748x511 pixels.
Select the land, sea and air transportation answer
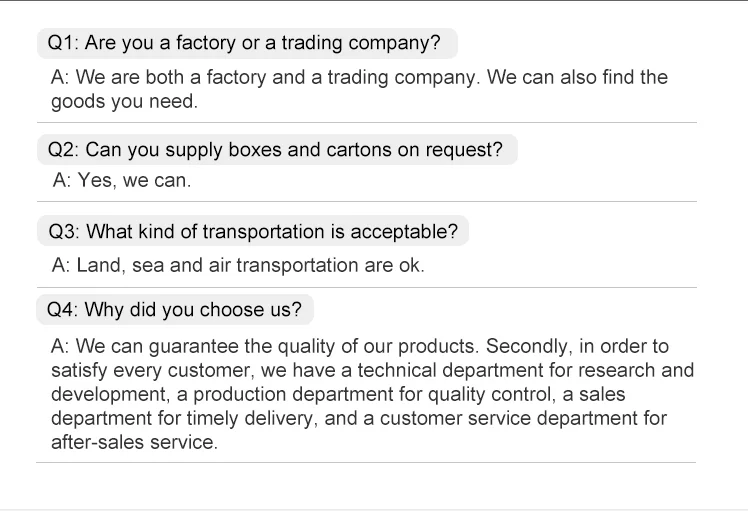[238, 265]
